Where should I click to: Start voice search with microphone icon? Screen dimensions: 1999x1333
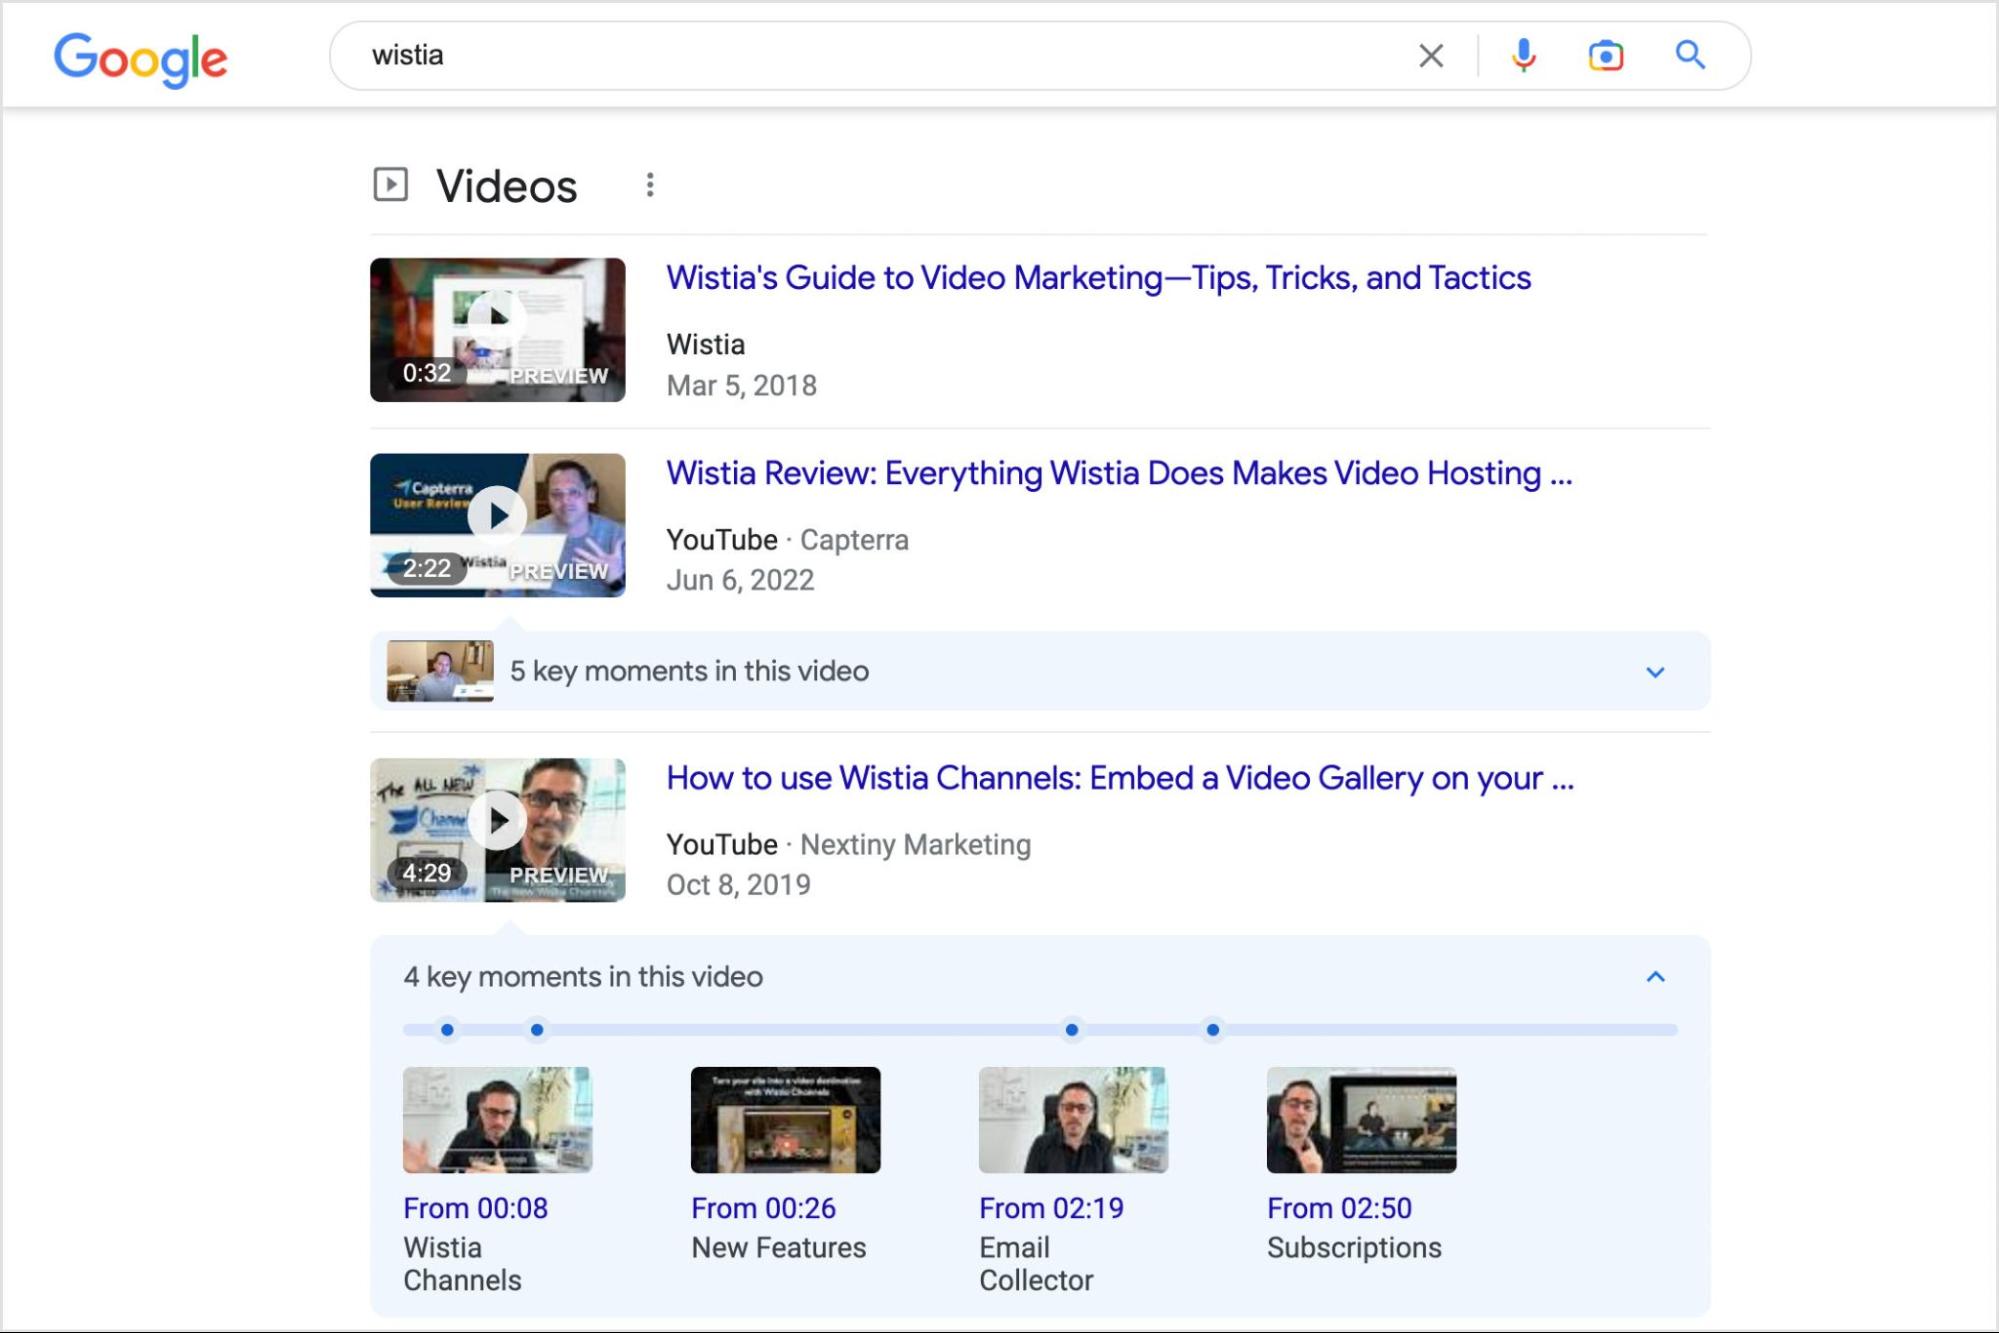[1523, 56]
